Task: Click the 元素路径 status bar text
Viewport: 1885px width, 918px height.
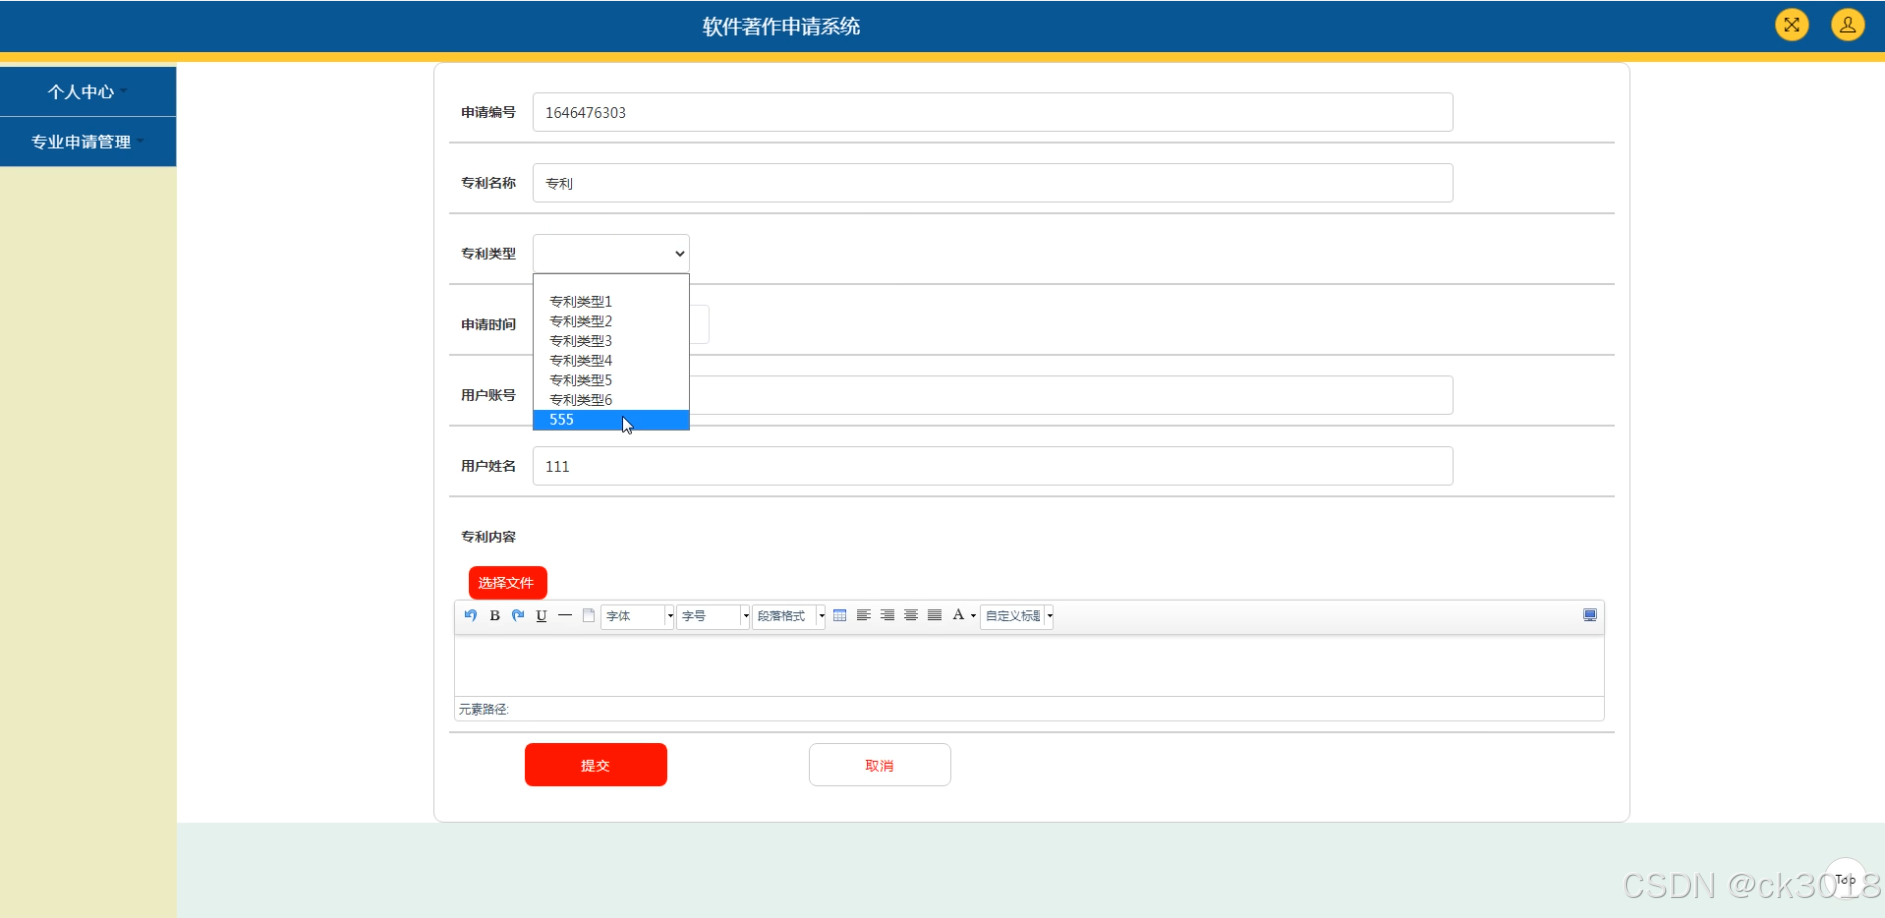Action: 484,709
